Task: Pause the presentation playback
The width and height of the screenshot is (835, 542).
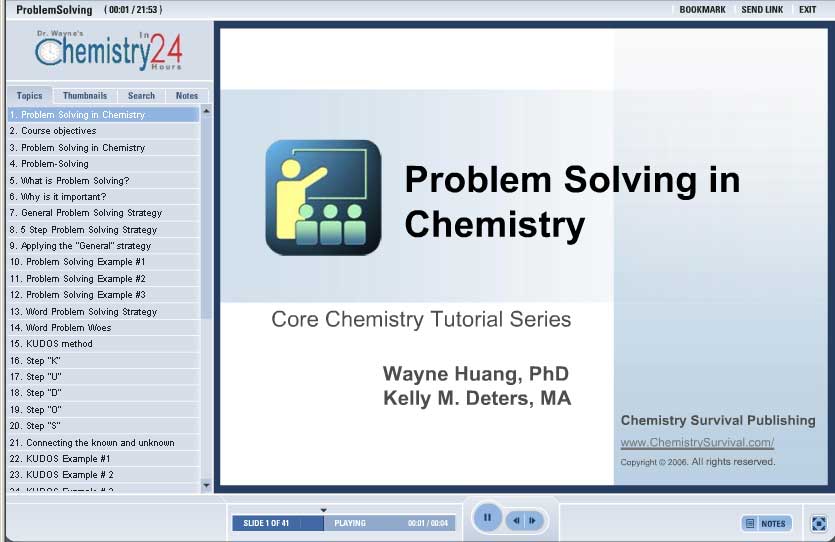Action: pyautogui.click(x=487, y=518)
